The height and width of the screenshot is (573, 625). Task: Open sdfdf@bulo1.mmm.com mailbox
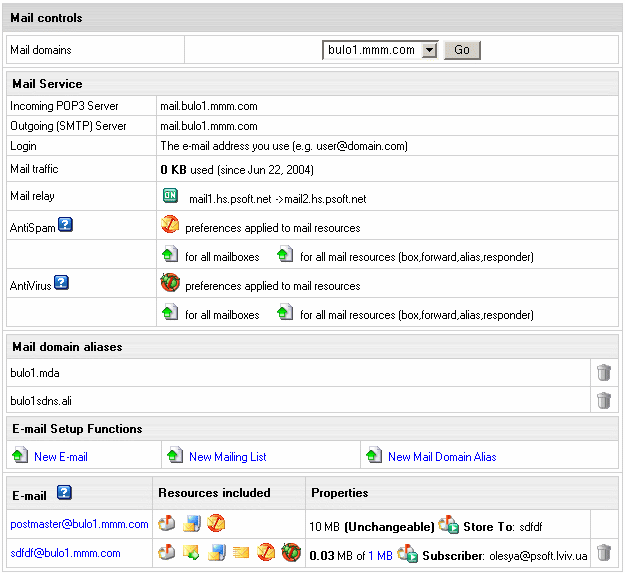[x=65, y=553]
